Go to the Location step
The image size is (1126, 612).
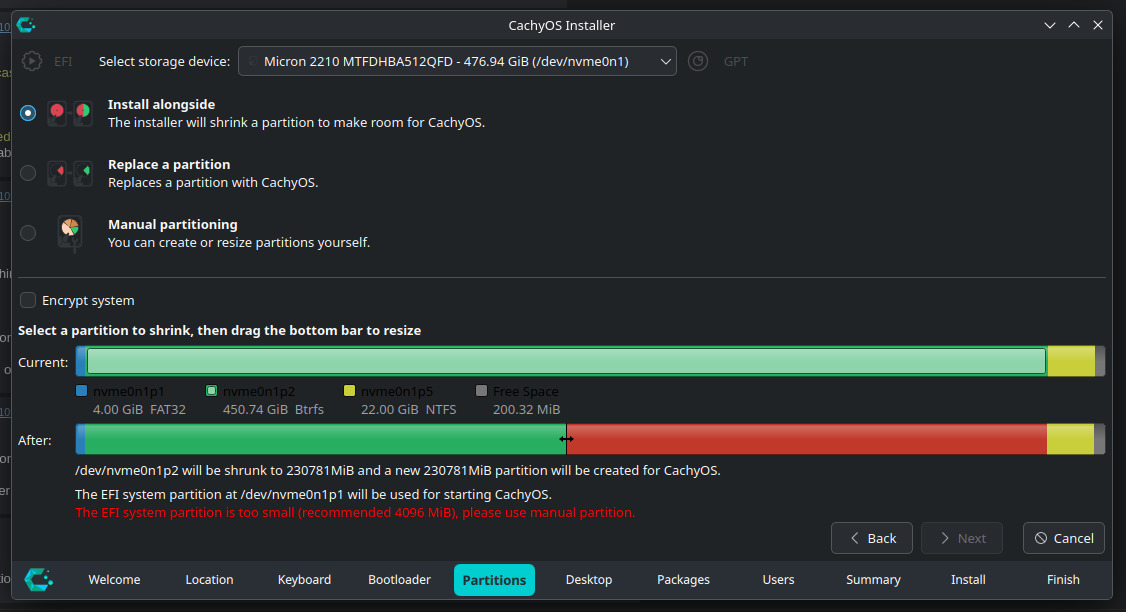point(209,580)
